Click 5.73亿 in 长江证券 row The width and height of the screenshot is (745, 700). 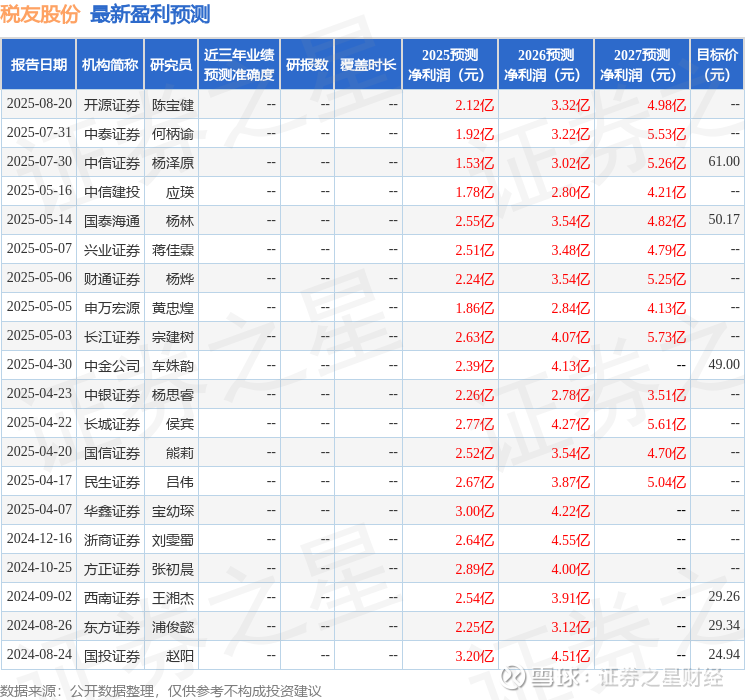coord(667,337)
